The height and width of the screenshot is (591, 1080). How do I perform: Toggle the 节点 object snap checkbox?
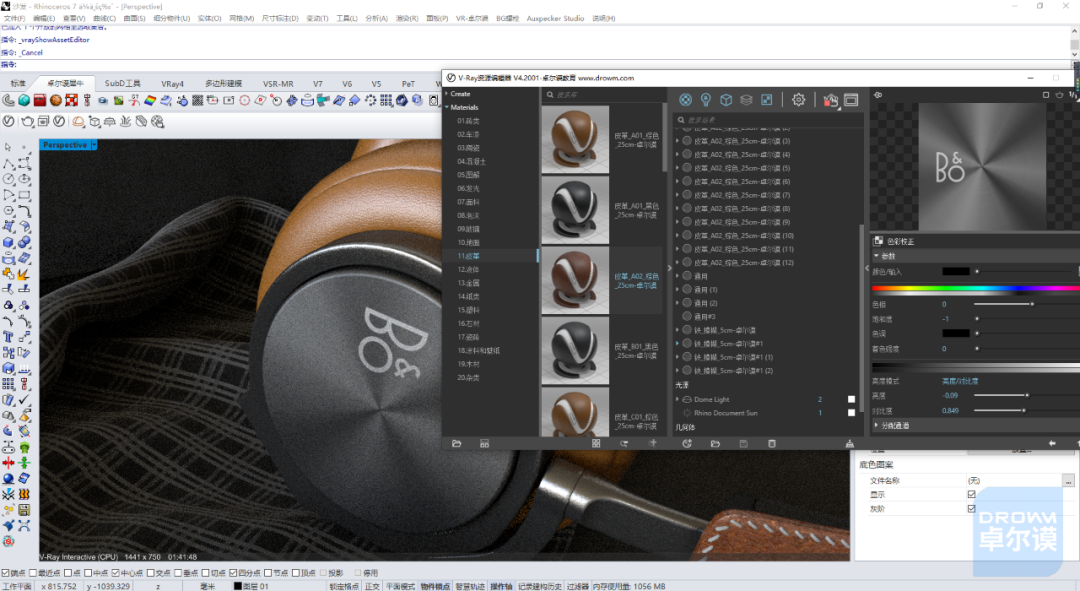click(x=268, y=573)
